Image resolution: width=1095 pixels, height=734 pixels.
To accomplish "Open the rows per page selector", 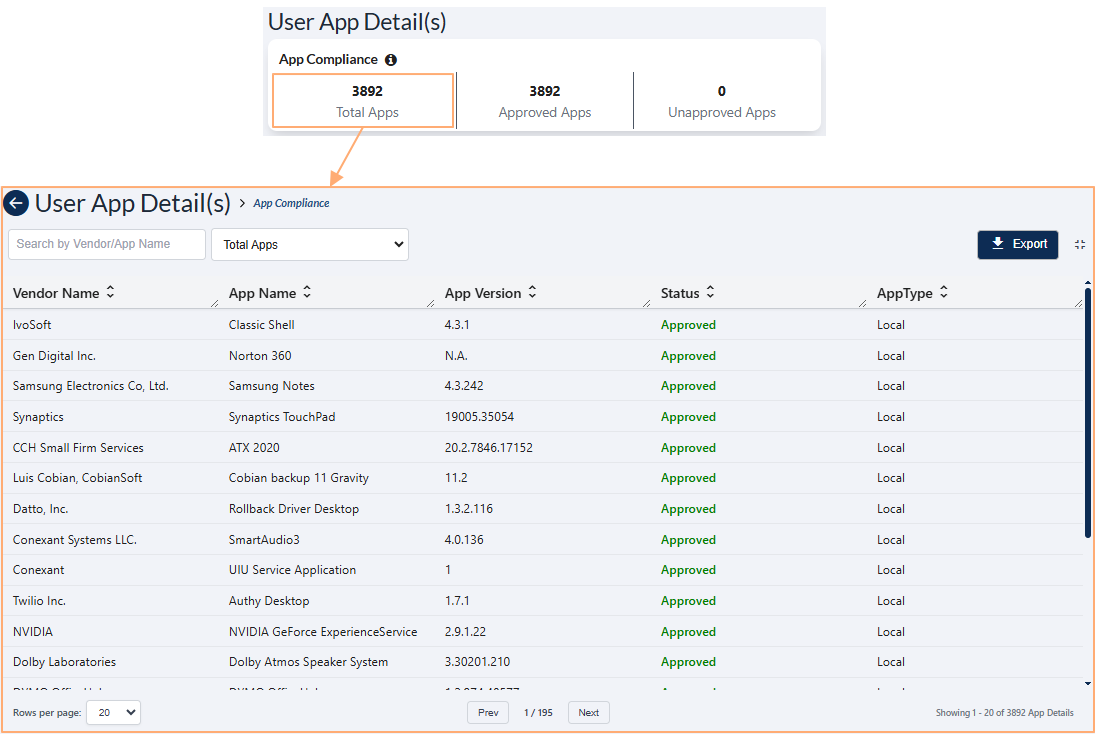I will 113,712.
